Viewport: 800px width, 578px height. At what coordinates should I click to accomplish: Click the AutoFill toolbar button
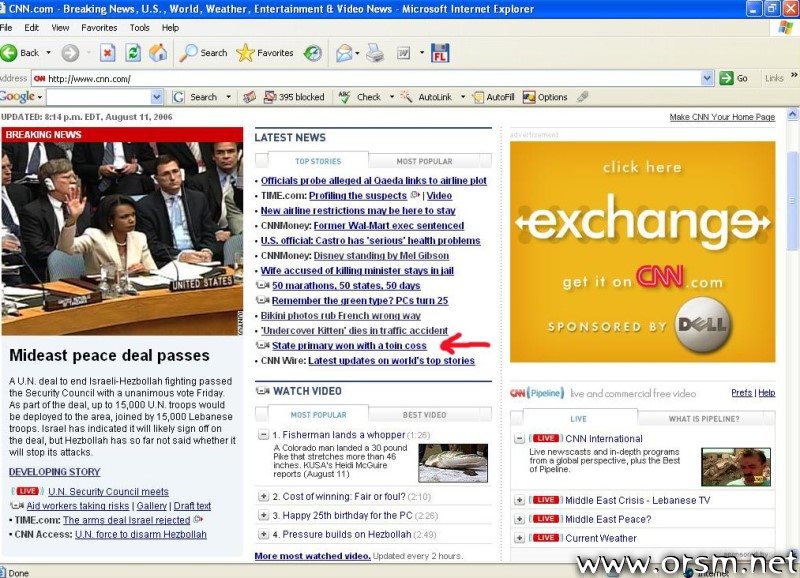click(493, 97)
